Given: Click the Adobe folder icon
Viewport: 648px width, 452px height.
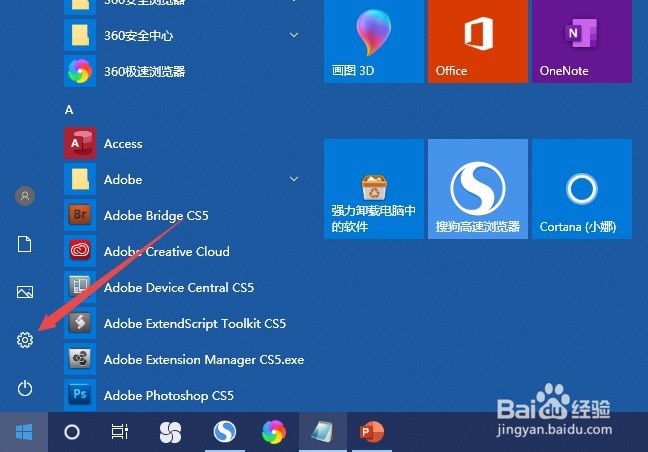Looking at the screenshot, I should [x=80, y=179].
